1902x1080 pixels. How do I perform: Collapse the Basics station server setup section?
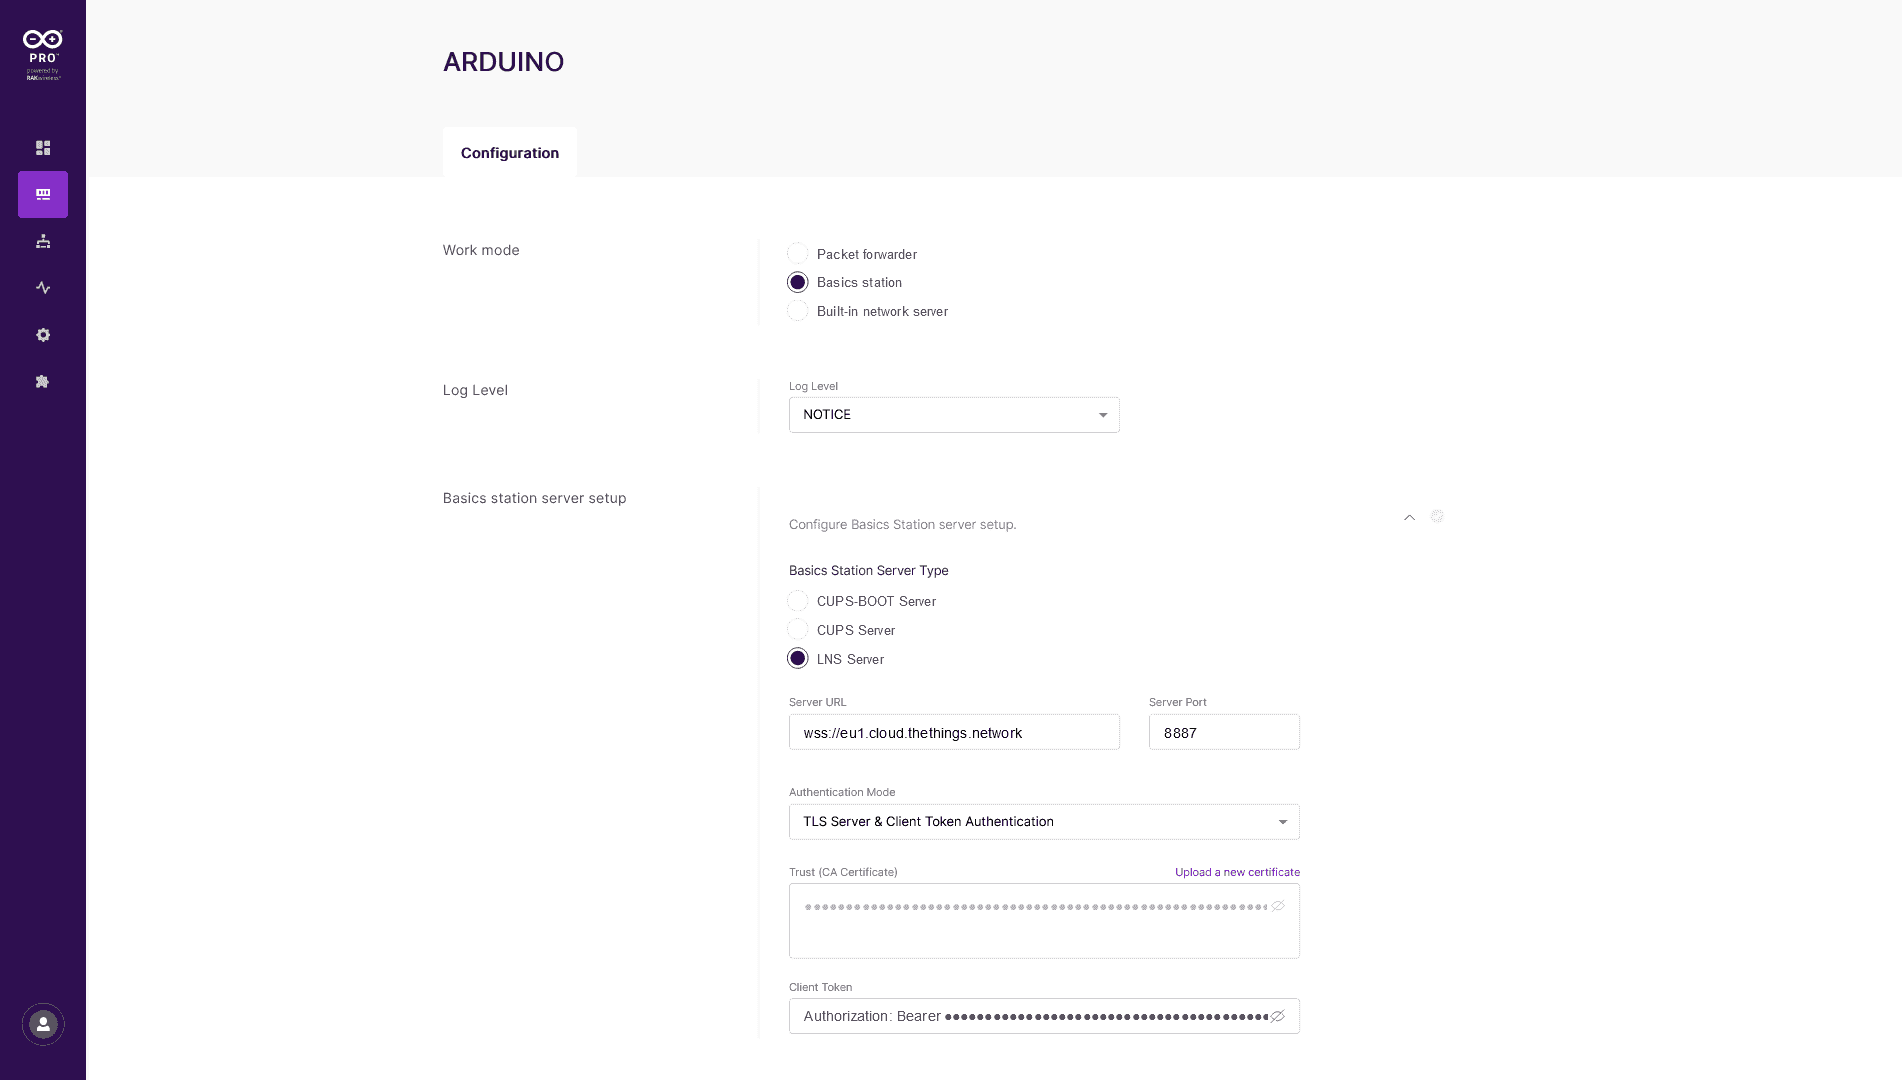pos(1409,517)
